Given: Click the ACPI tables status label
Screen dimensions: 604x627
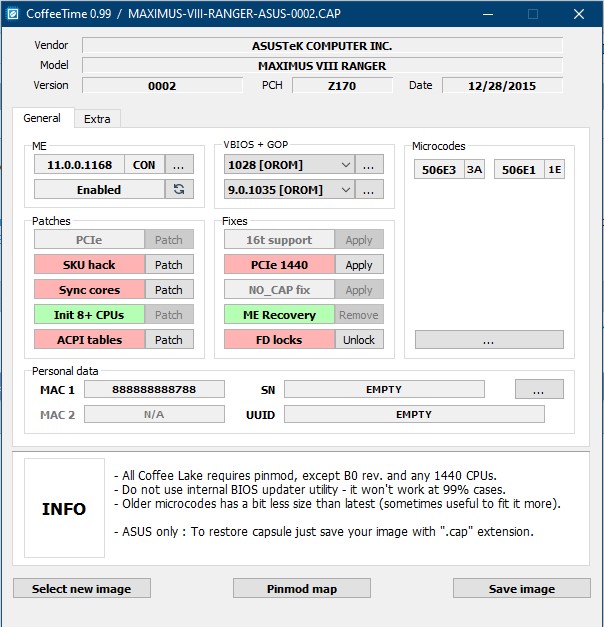Looking at the screenshot, I should point(89,339).
